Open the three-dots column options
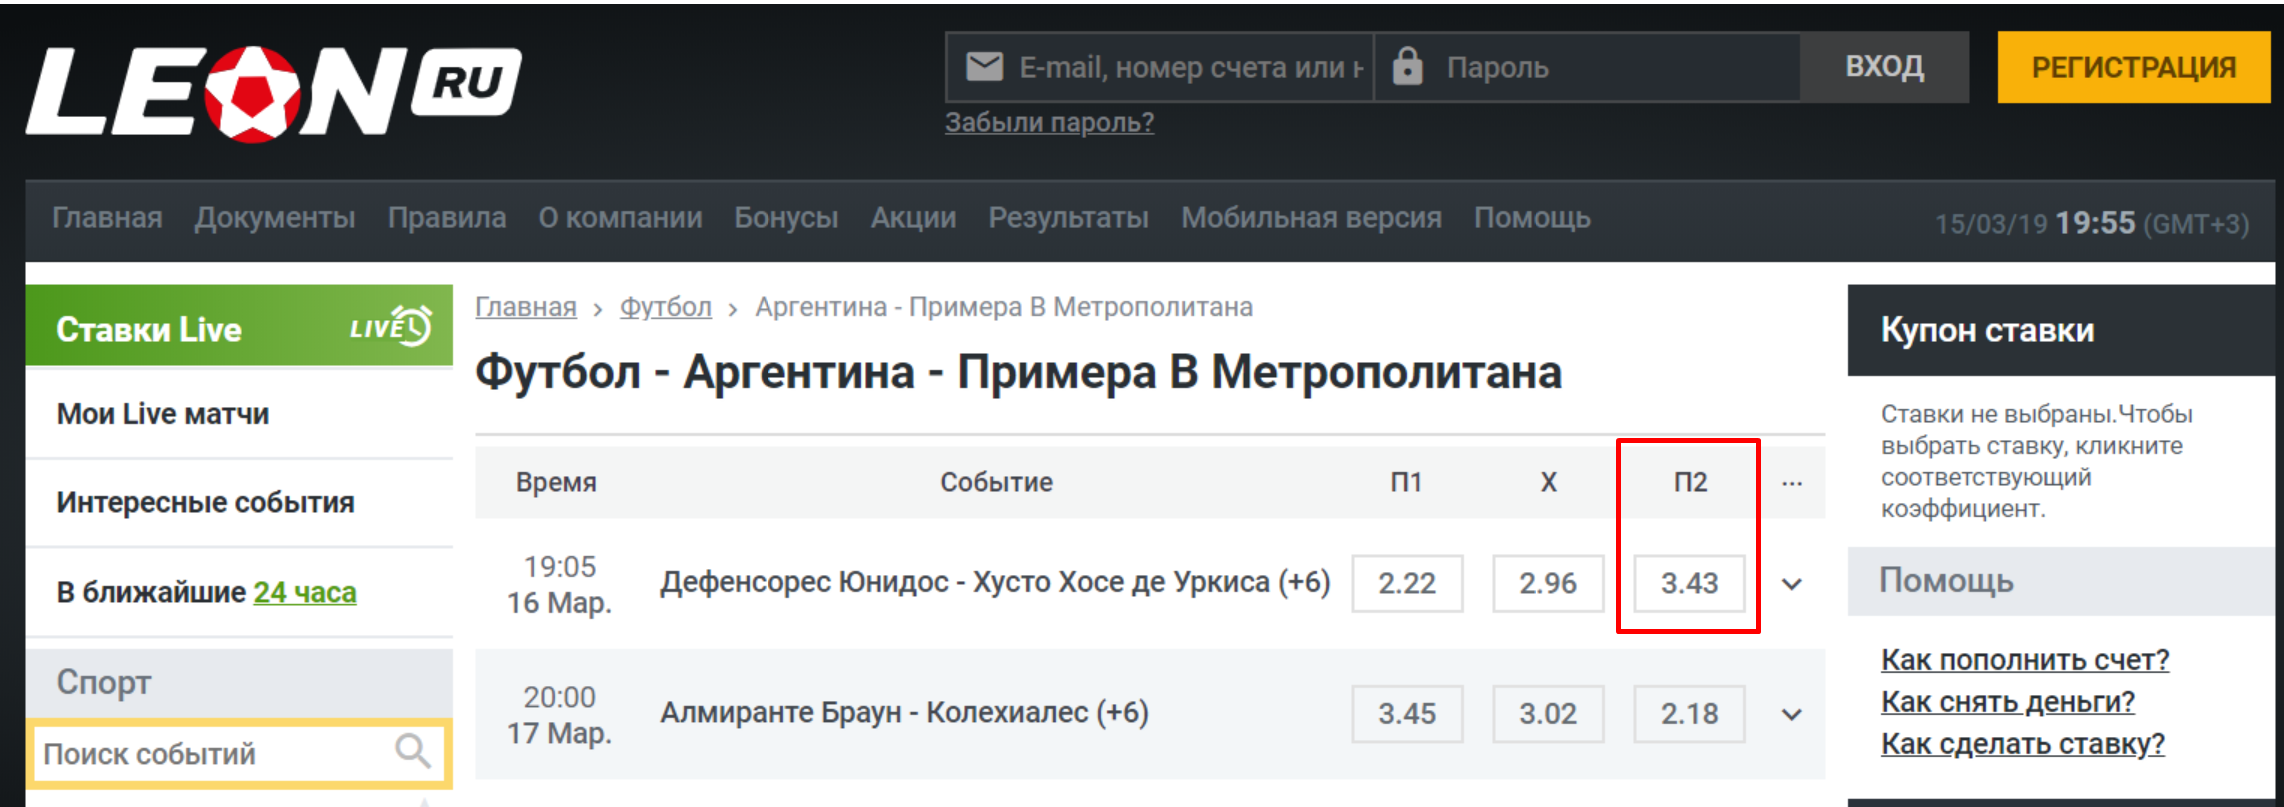The width and height of the screenshot is (2284, 807). click(1791, 483)
